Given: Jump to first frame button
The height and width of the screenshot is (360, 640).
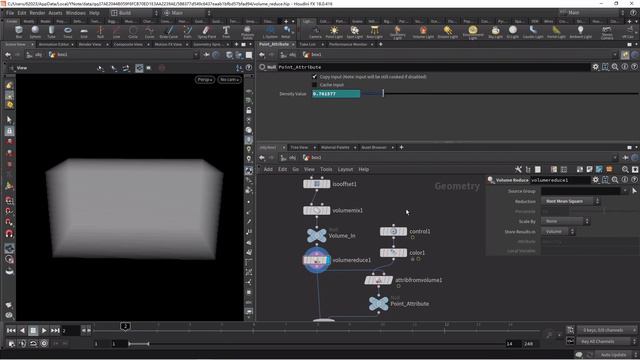Looking at the screenshot, I should tap(11, 330).
